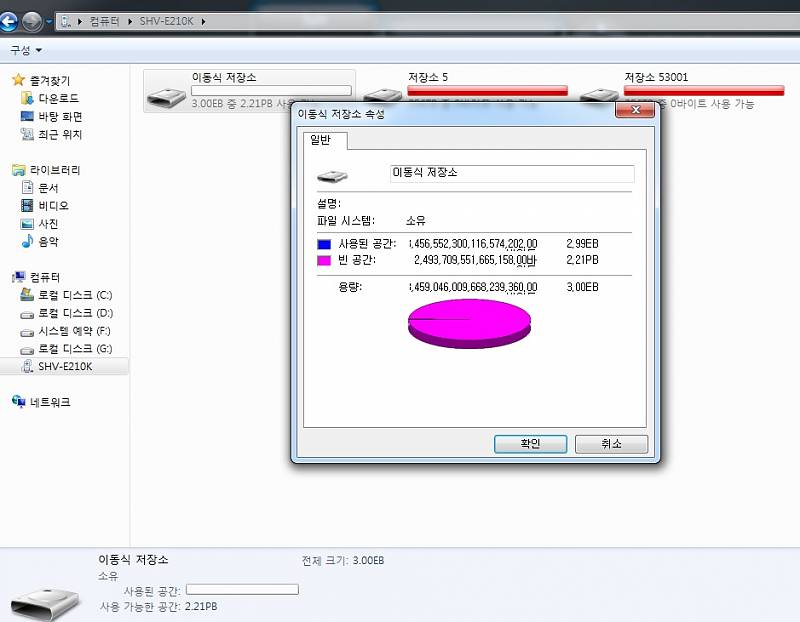The width and height of the screenshot is (800, 622).
Task: Click the Forward navigation arrow button
Action: point(33,20)
